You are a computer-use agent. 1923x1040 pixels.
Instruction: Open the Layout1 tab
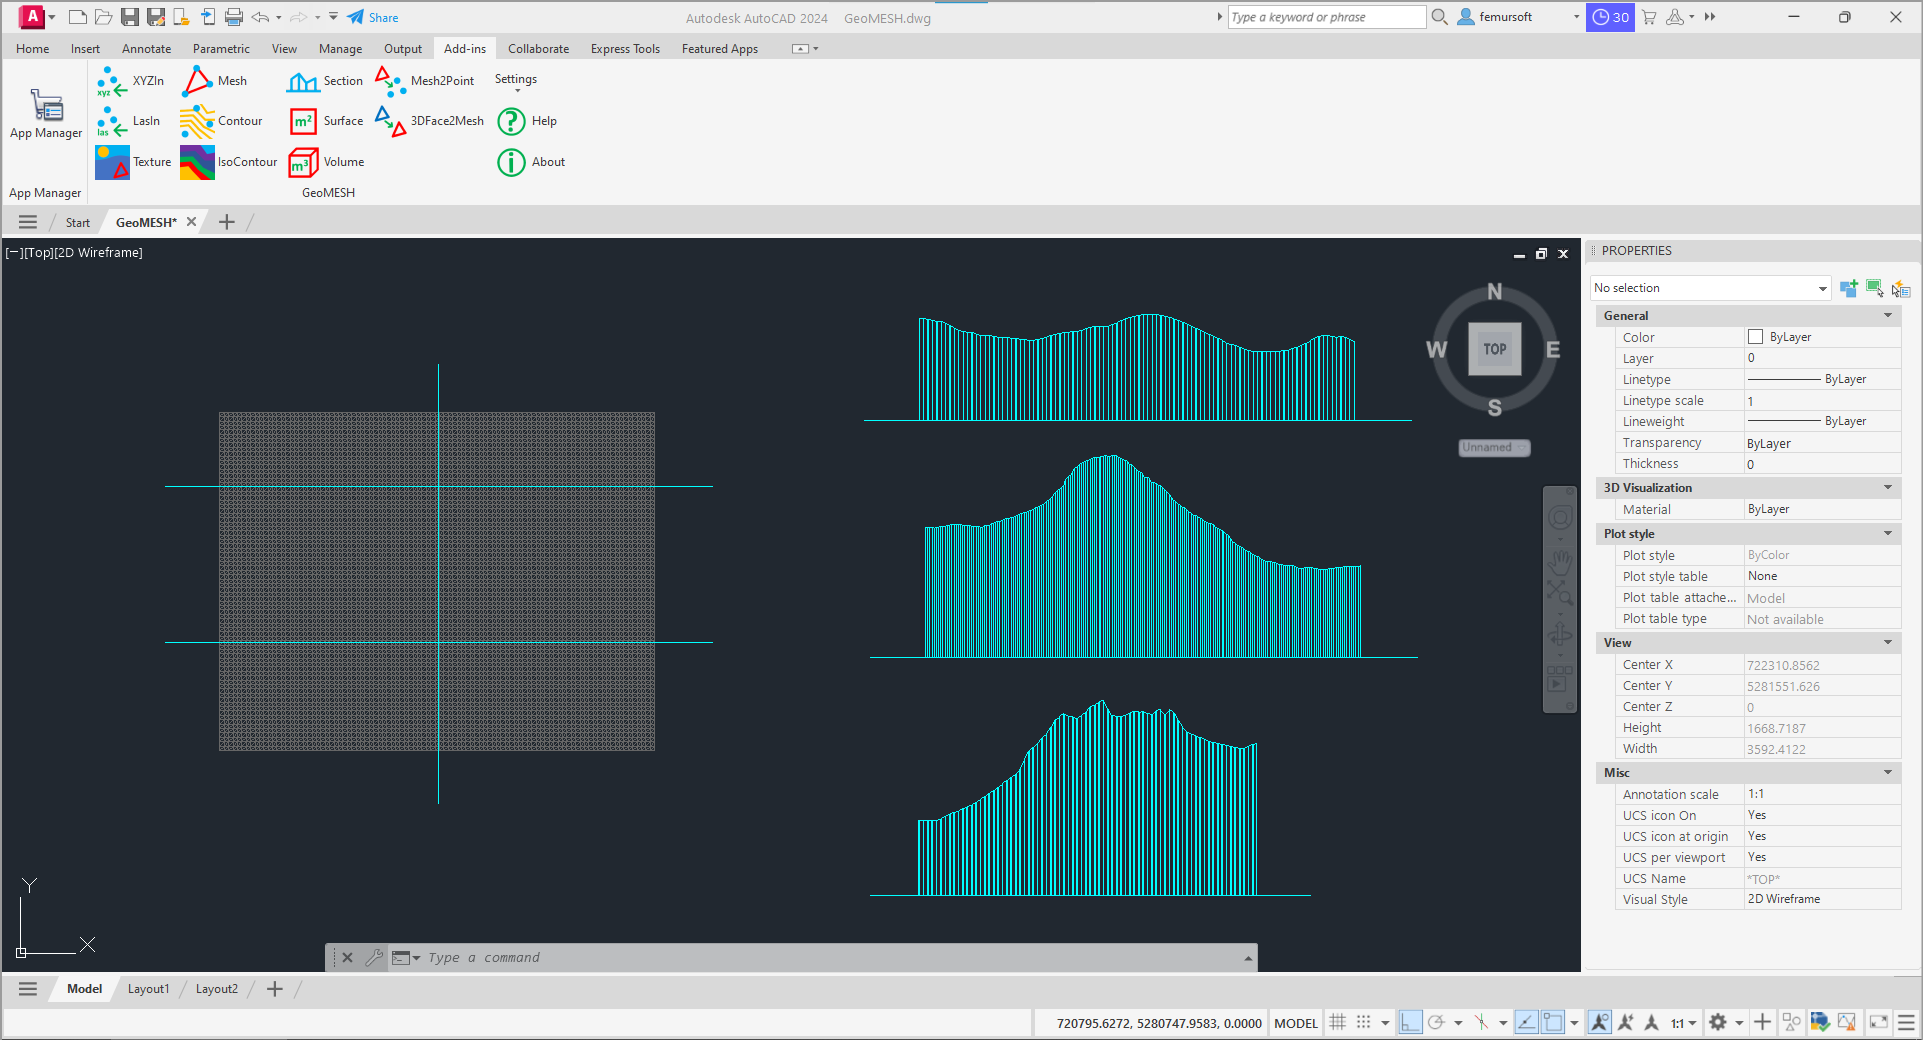point(148,989)
